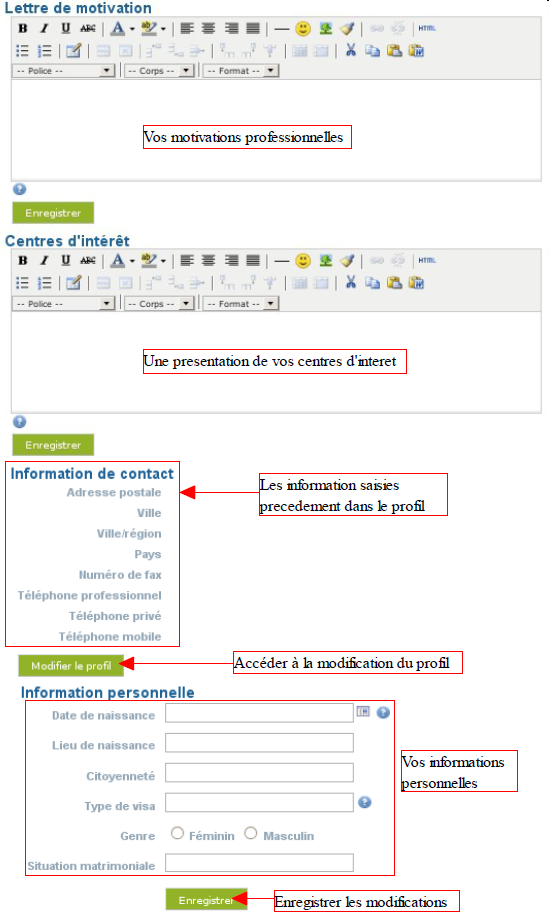549x917 pixels.
Task: Click cut scissors icon in Centres d'intérêt editor
Action: pyautogui.click(x=350, y=282)
